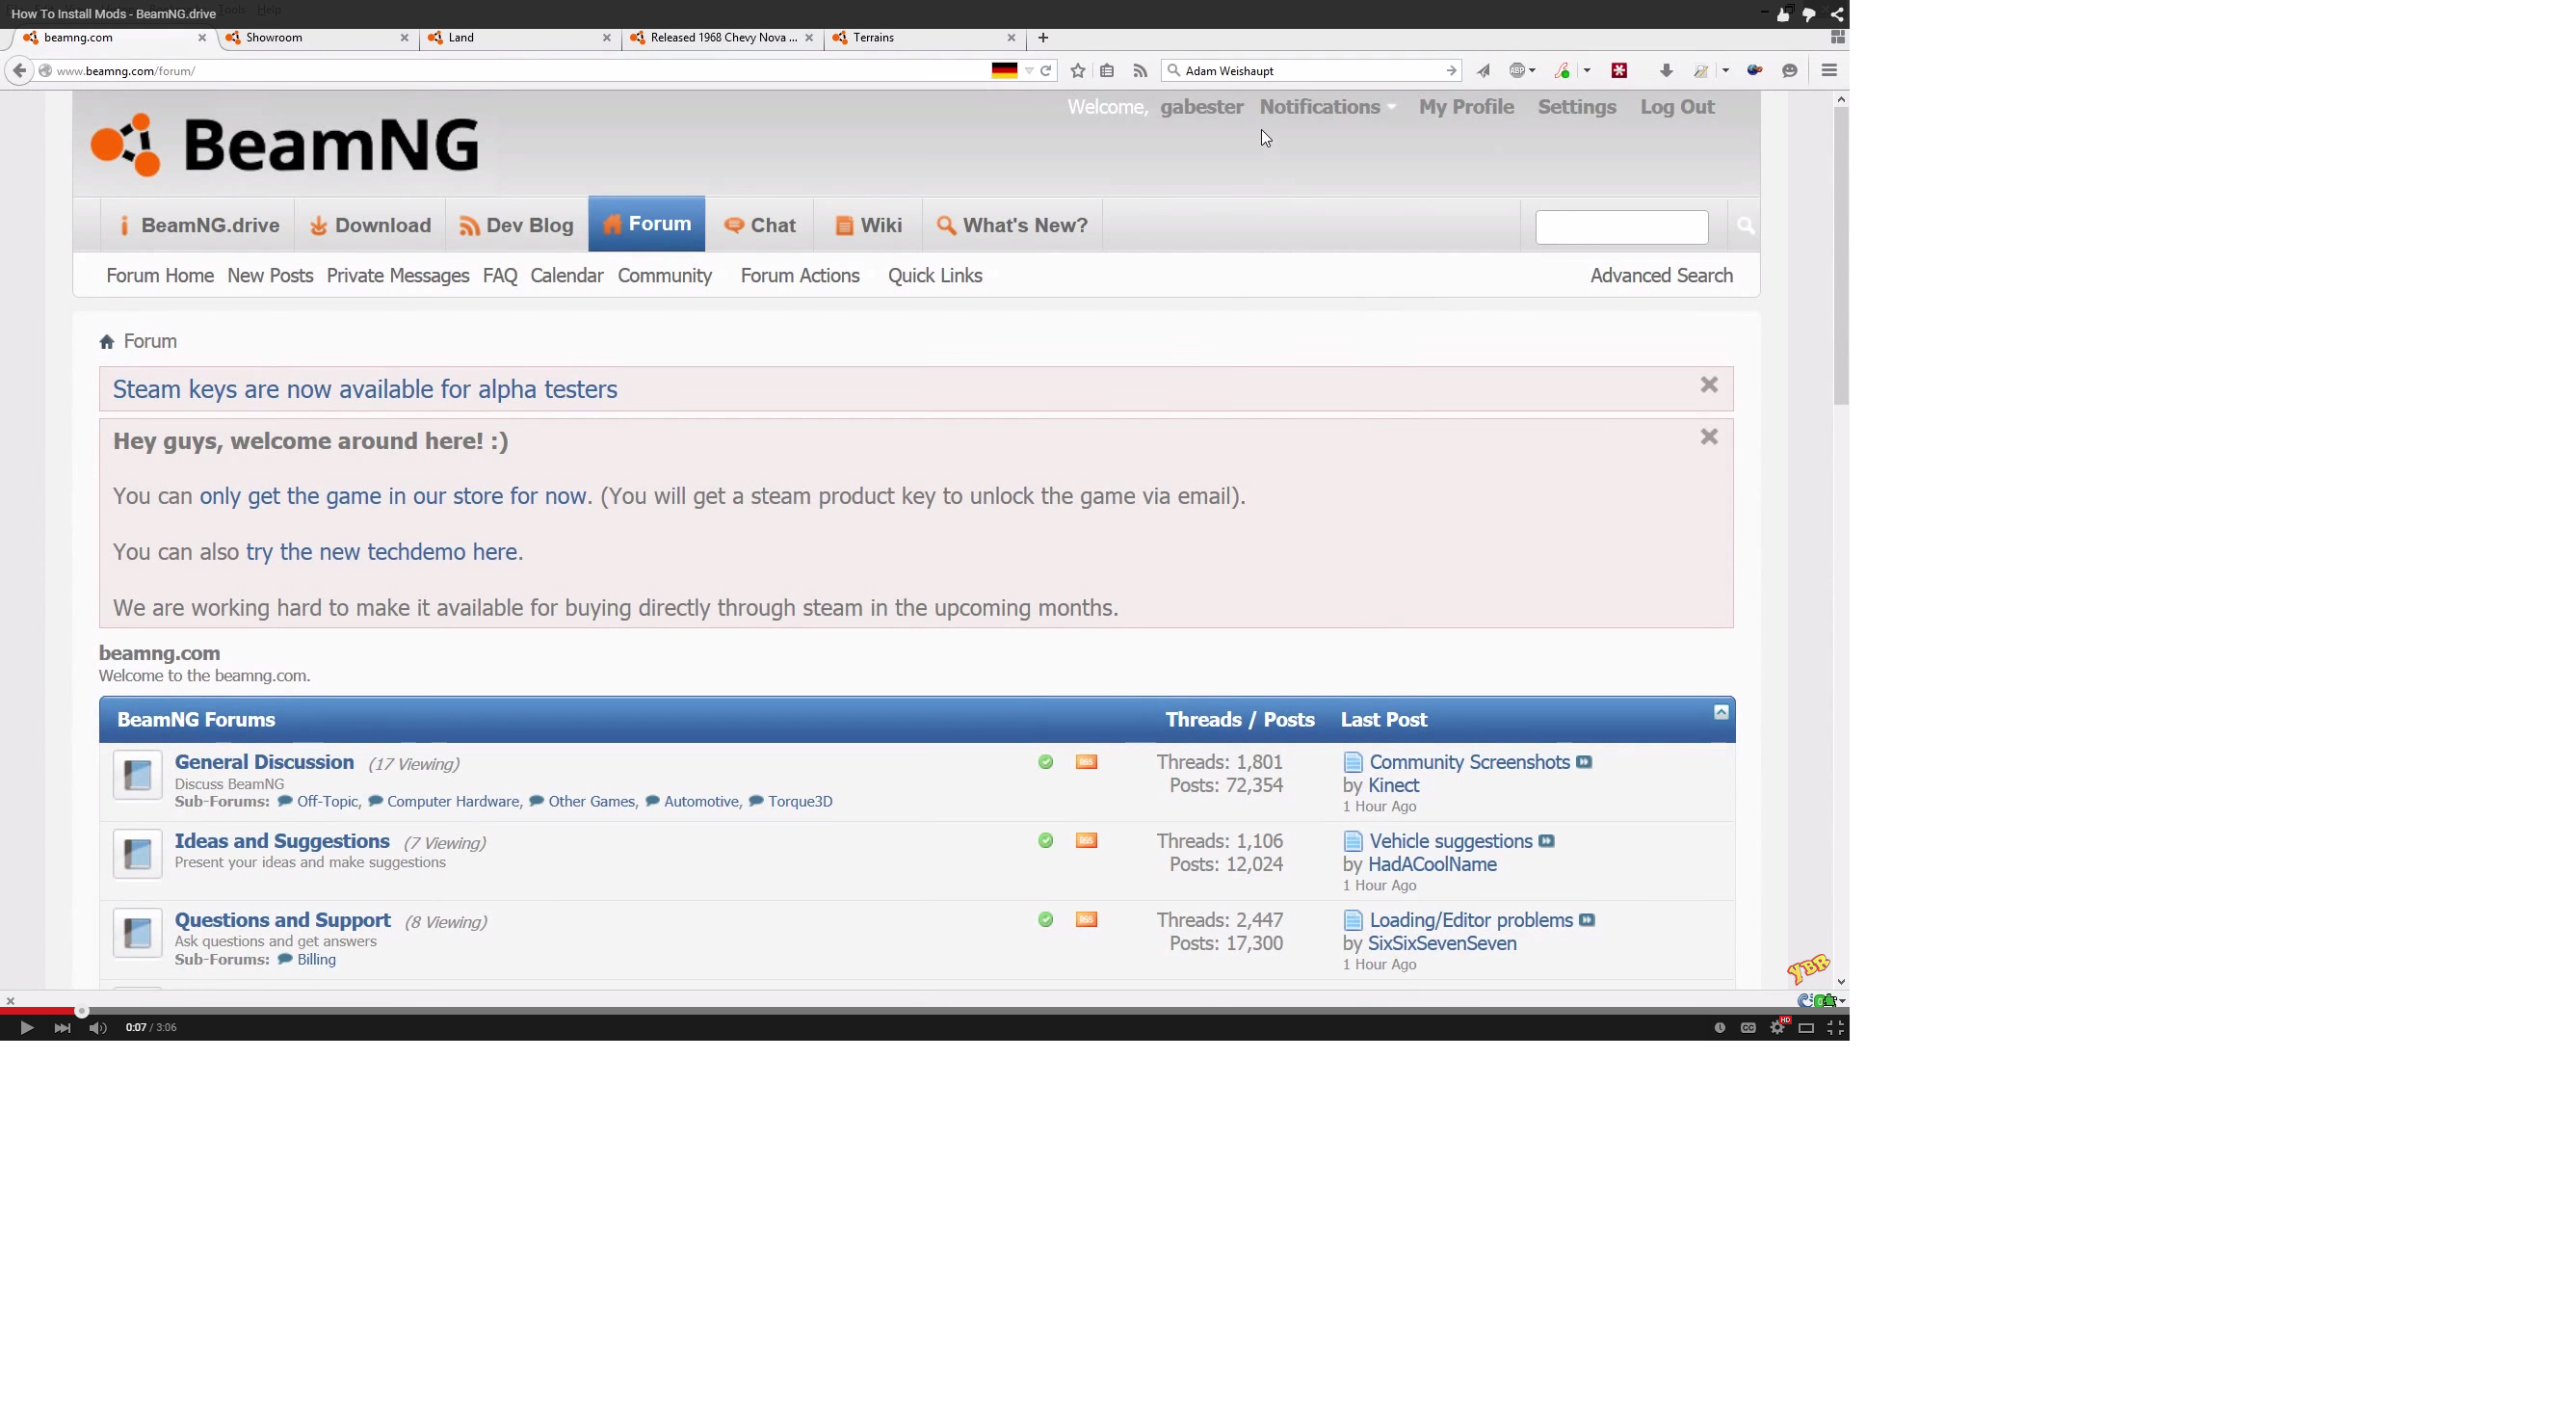This screenshot has height=1403, width=2576.
Task: Open the Advanced Search link
Action: [1661, 276]
